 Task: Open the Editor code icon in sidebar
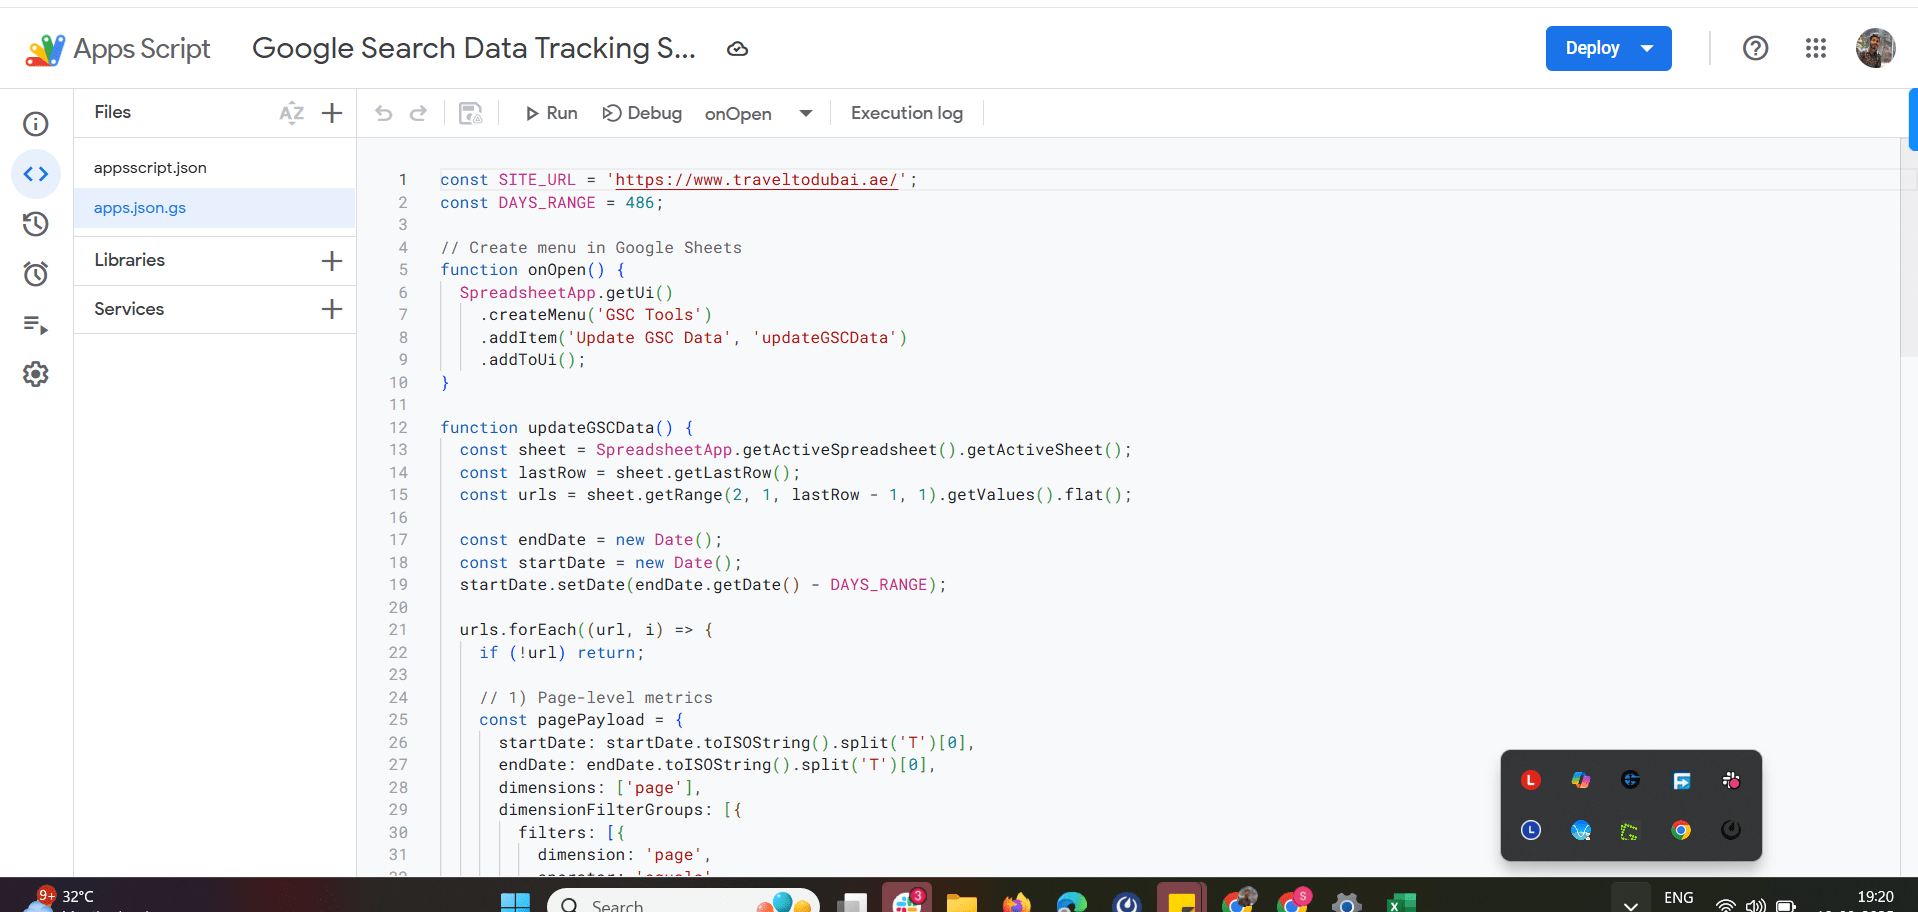tap(36, 174)
